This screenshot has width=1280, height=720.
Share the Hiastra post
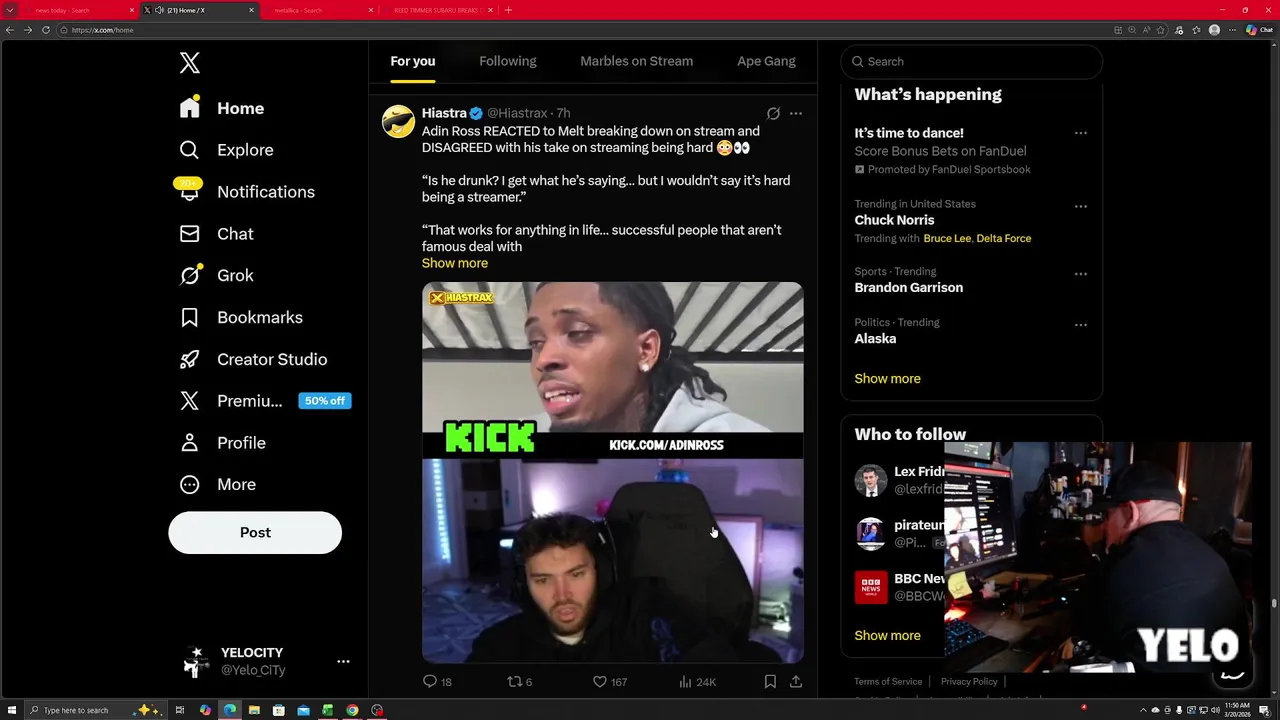[x=796, y=682]
